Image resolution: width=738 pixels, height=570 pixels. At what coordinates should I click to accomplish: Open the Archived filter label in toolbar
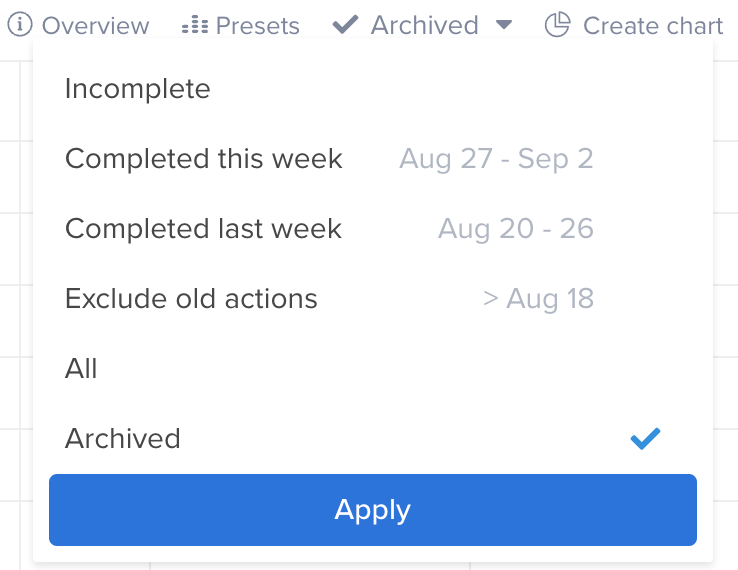point(424,25)
